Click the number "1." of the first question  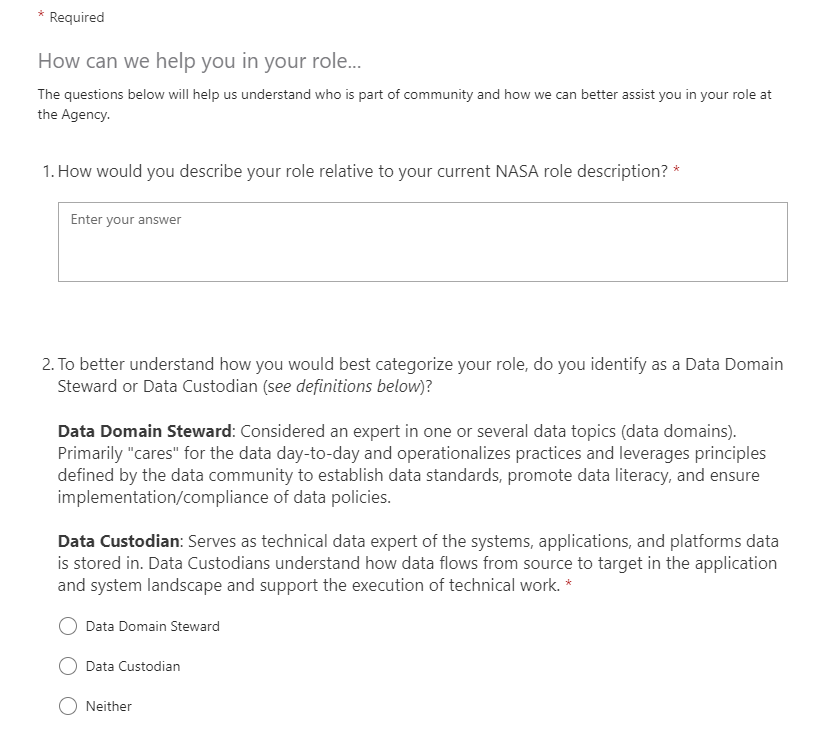(x=48, y=171)
